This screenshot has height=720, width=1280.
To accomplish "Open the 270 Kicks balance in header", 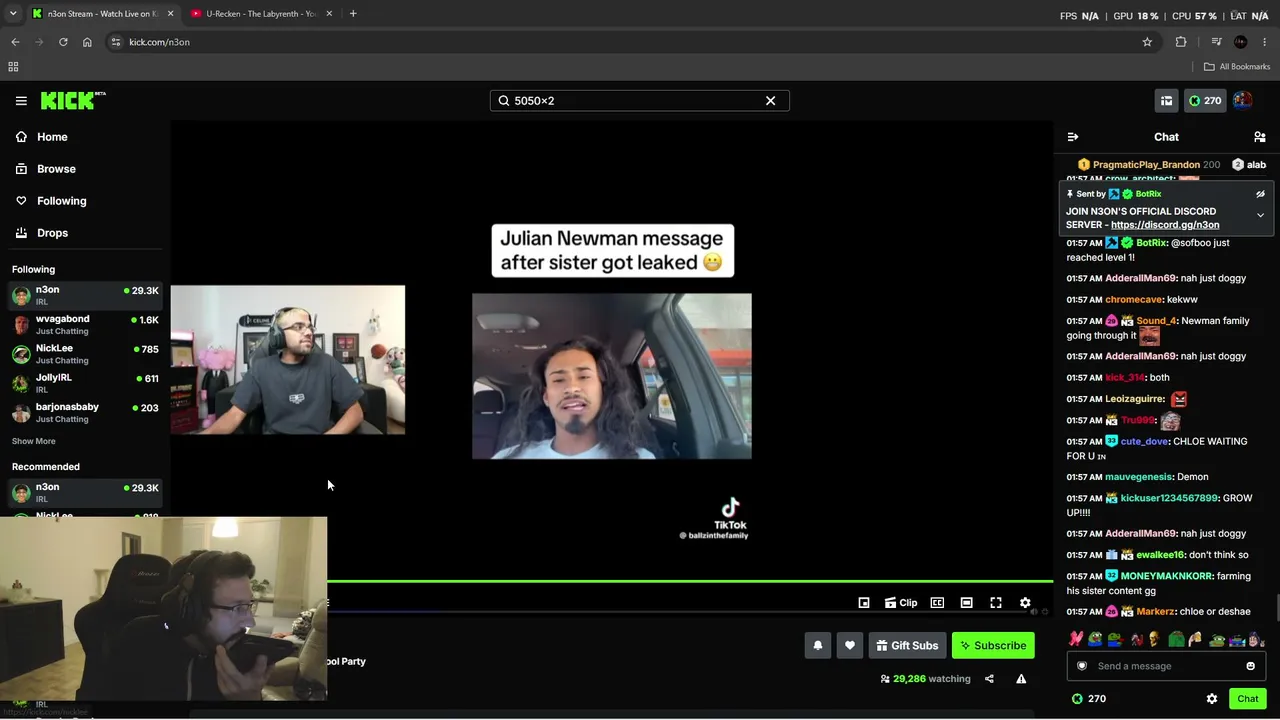I will pos(1204,101).
